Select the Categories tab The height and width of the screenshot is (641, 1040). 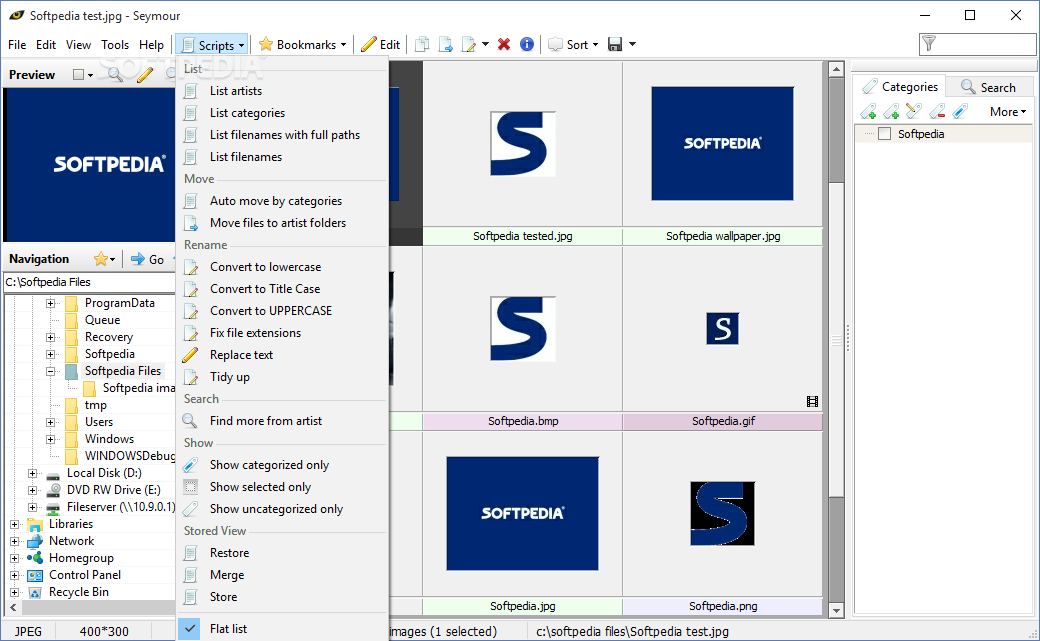[899, 87]
